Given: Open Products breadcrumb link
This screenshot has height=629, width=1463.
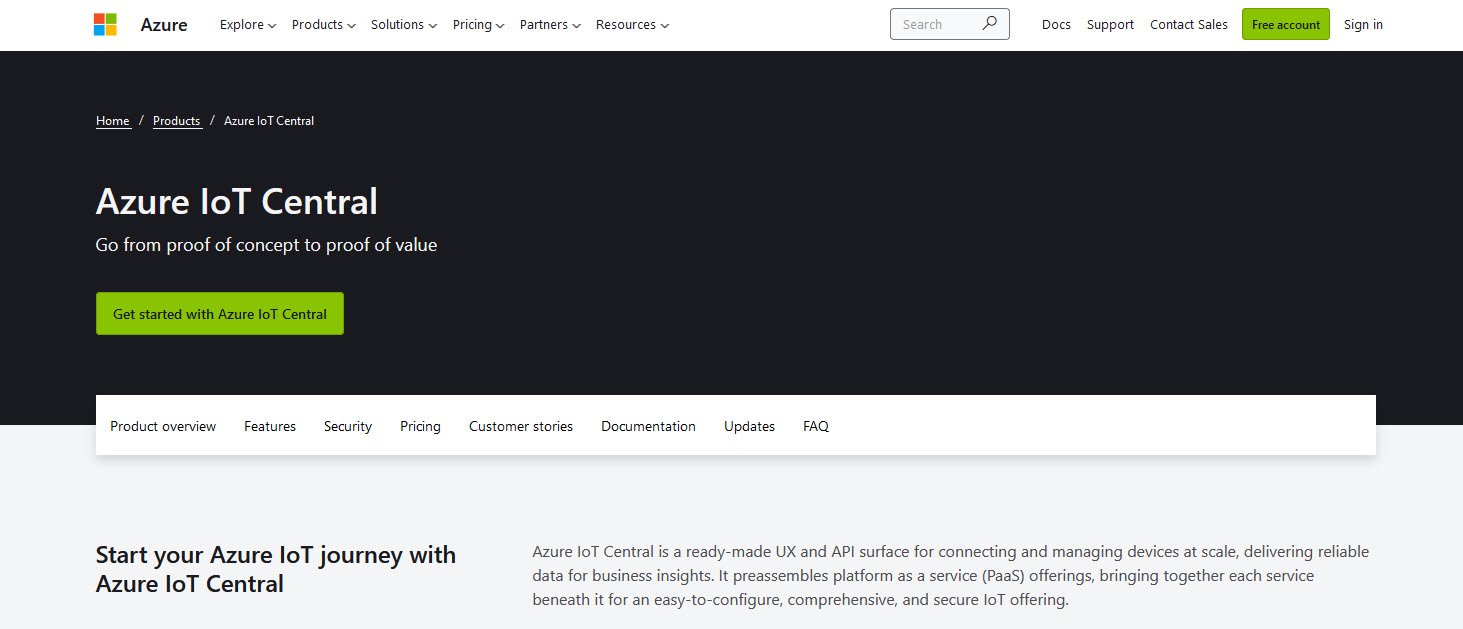Looking at the screenshot, I should pos(177,120).
